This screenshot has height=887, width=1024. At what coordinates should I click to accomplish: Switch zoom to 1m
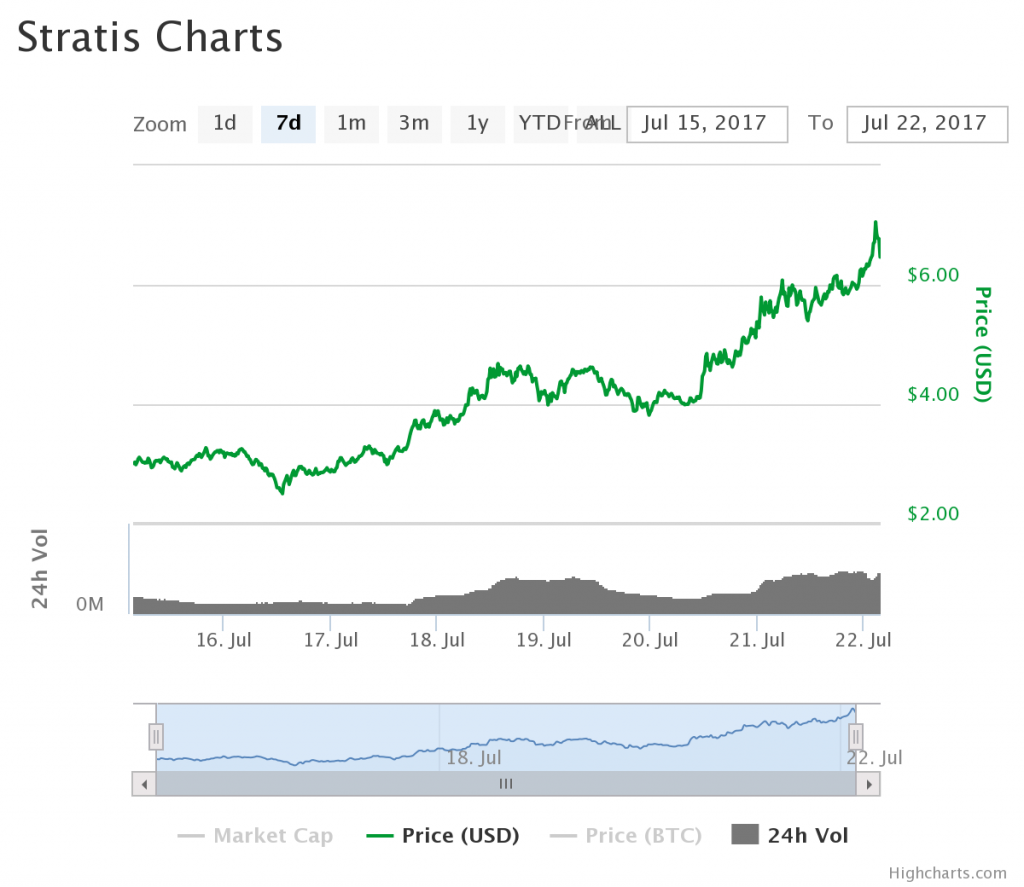[351, 124]
